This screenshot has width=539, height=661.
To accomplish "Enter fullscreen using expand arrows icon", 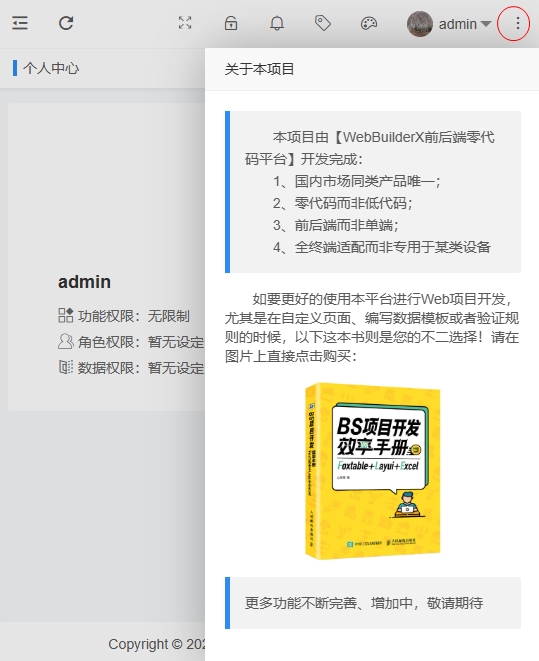I will tap(185, 23).
